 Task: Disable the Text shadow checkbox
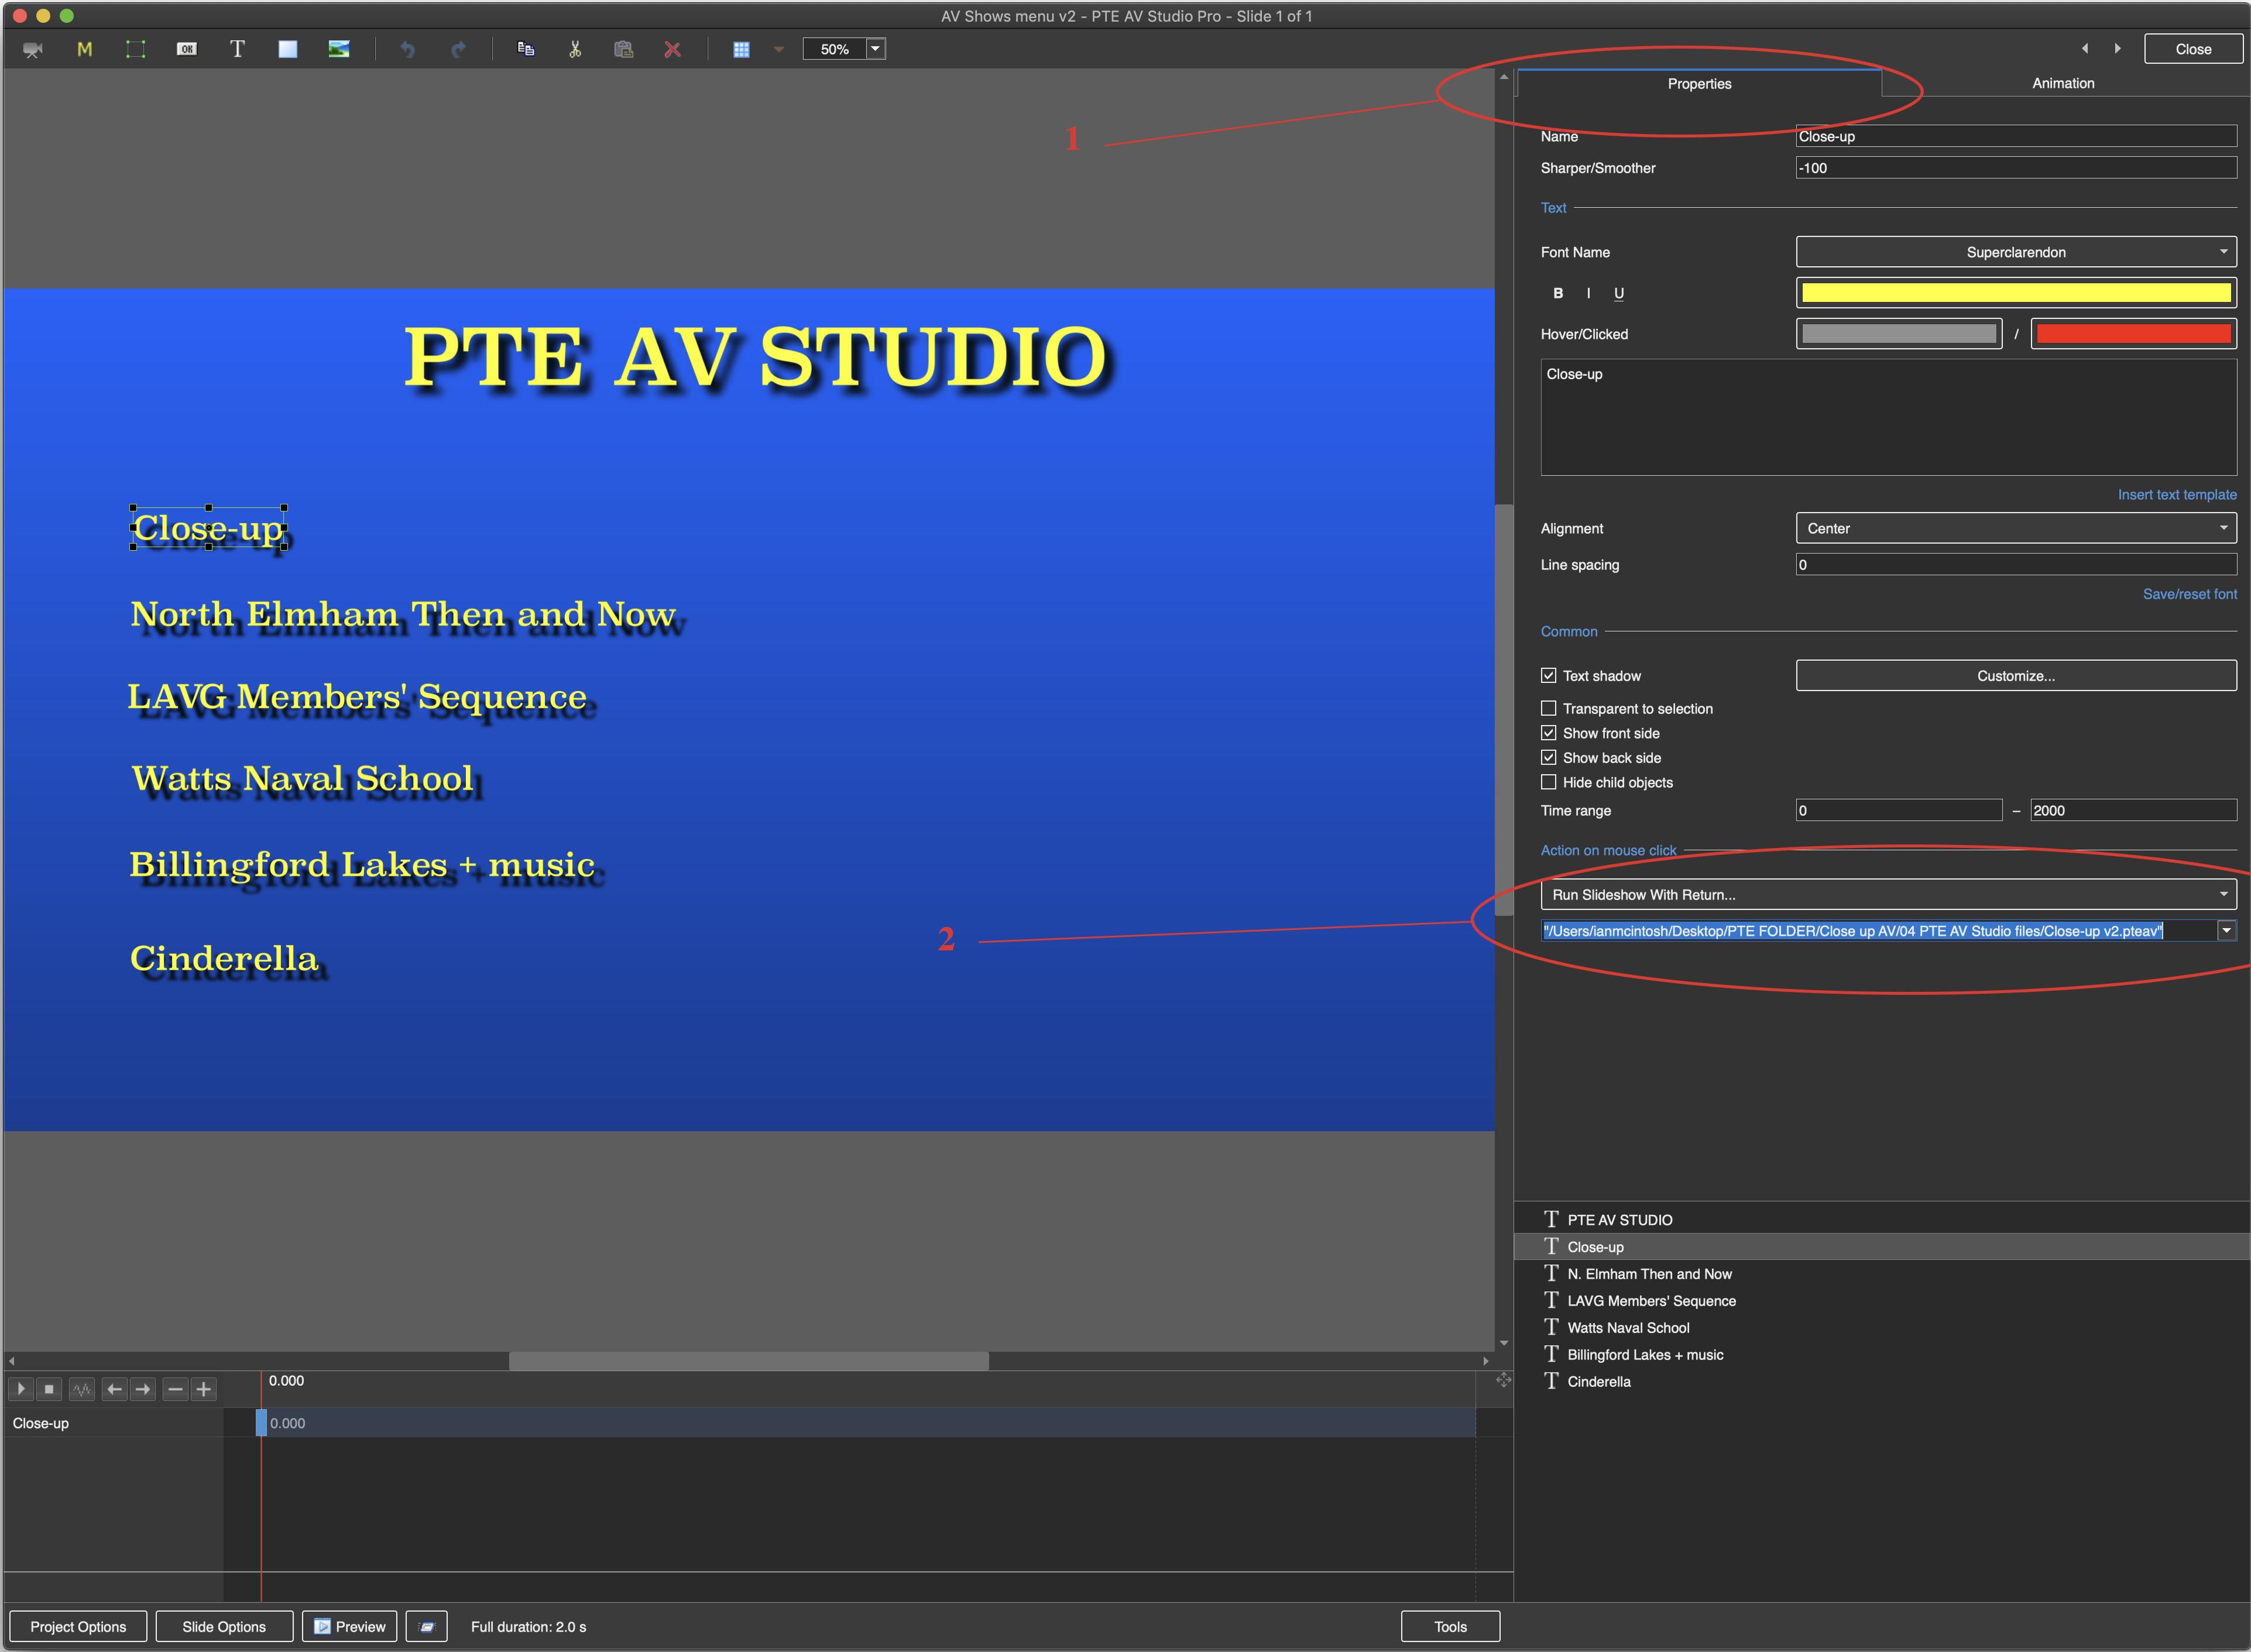[1548, 676]
